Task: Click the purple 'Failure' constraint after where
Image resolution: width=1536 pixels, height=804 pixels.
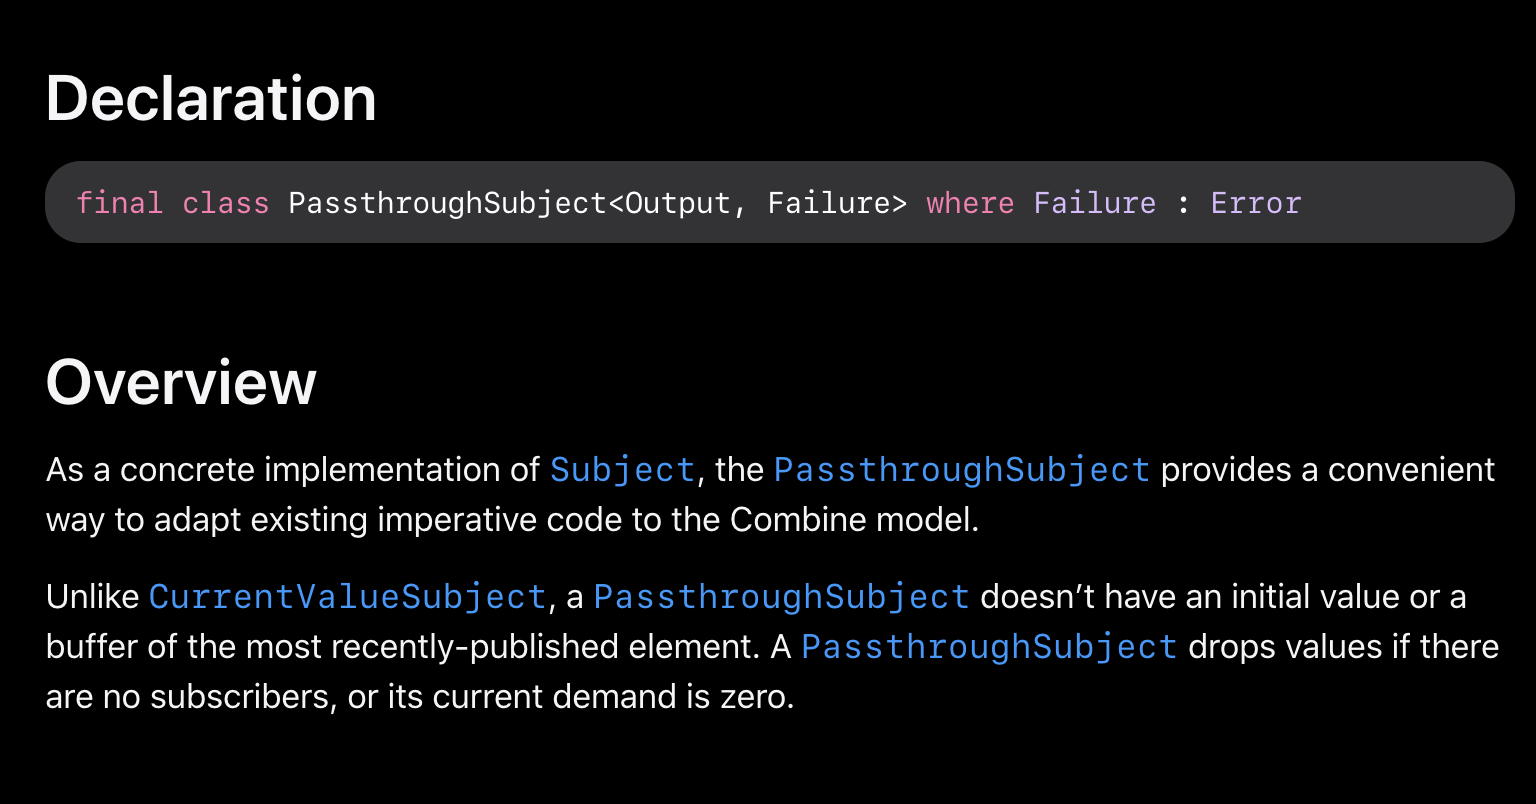Action: 1094,203
